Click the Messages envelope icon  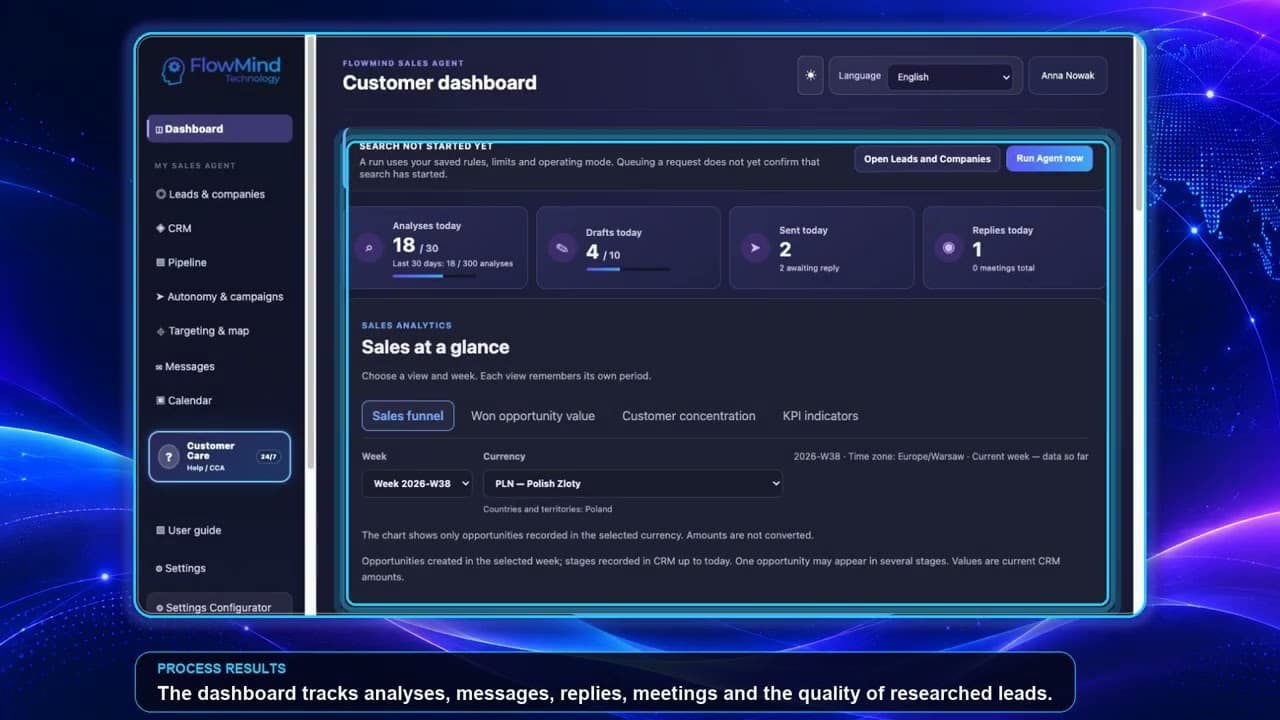159,367
